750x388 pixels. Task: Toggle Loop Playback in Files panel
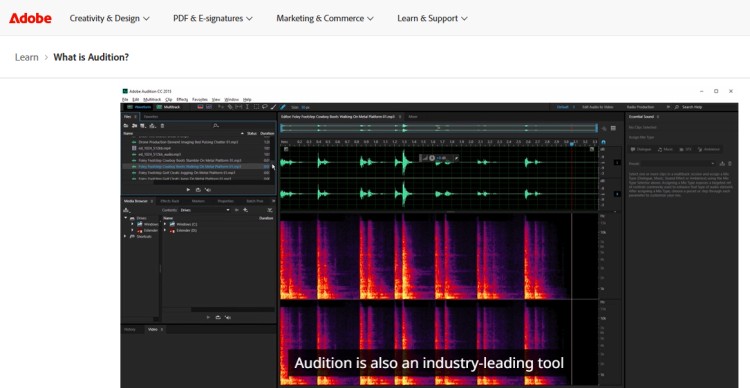[x=198, y=190]
